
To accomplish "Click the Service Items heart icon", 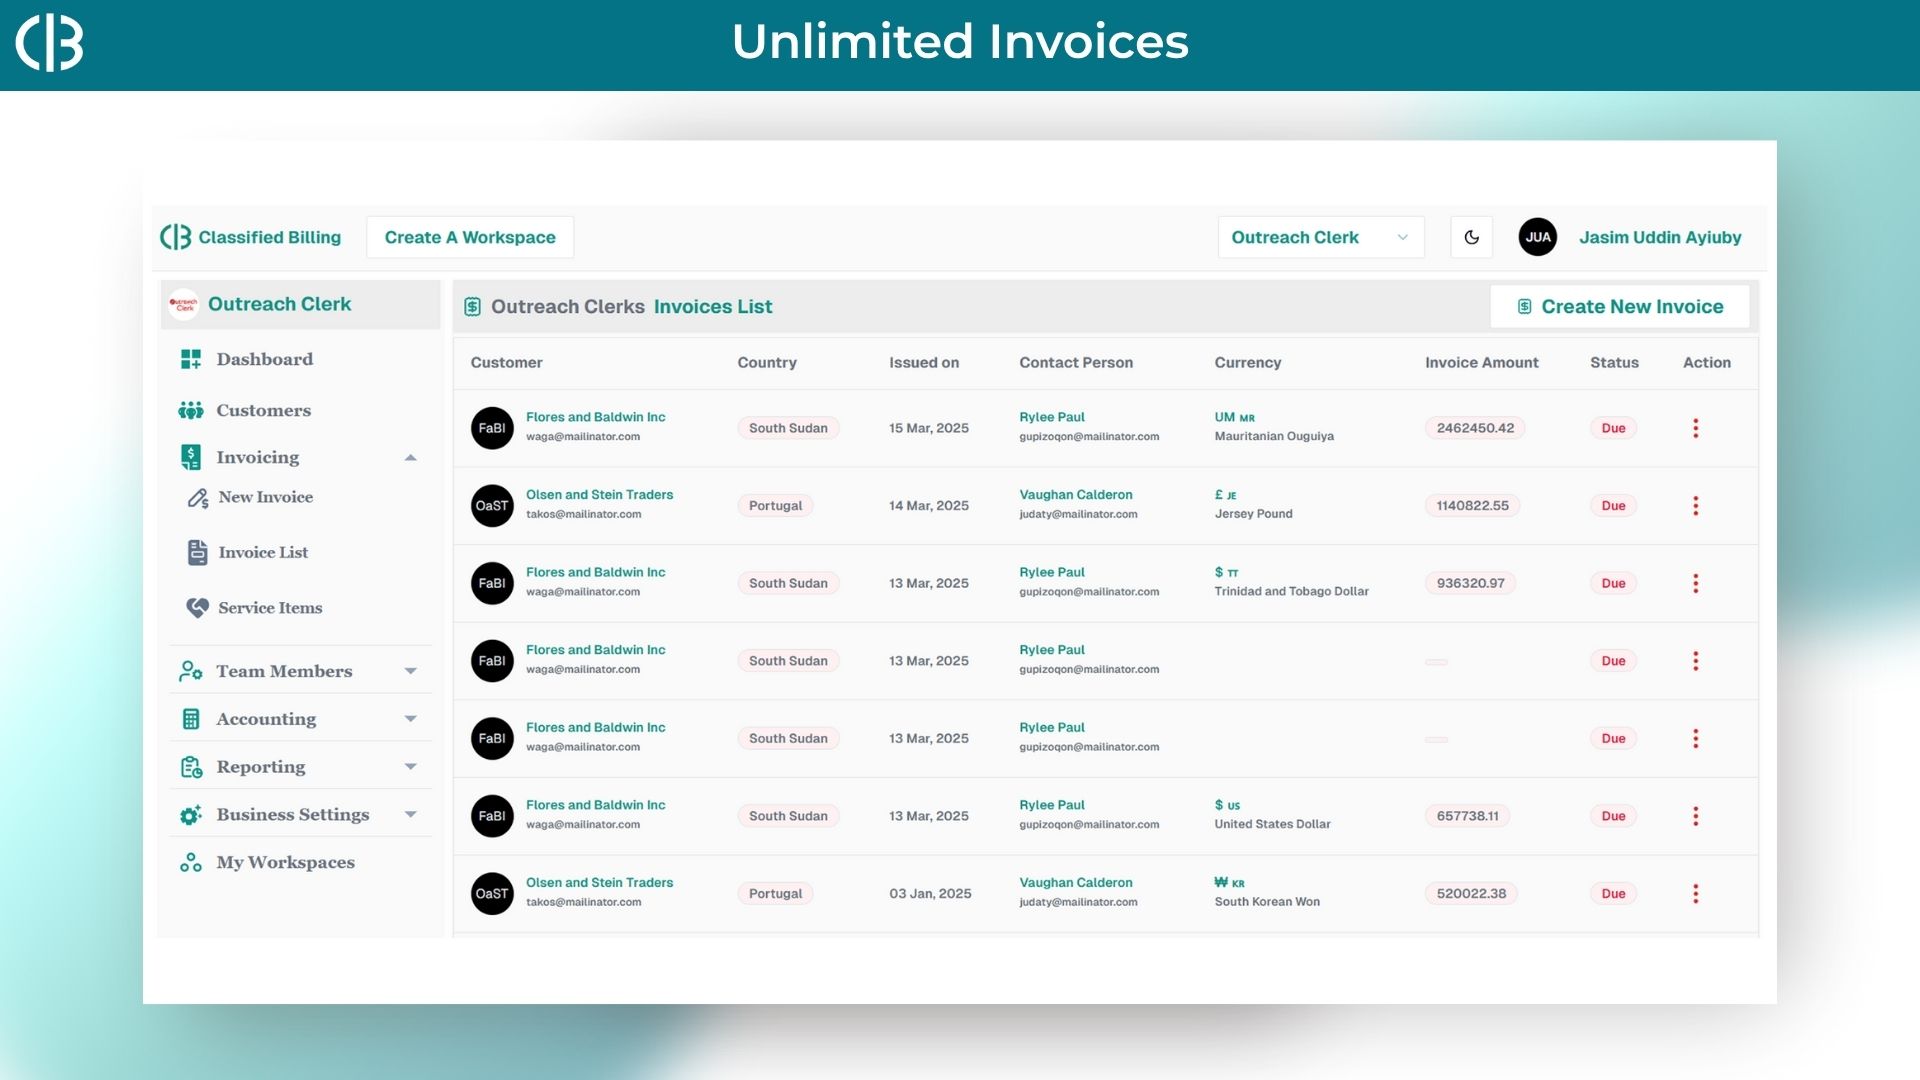I will (198, 607).
